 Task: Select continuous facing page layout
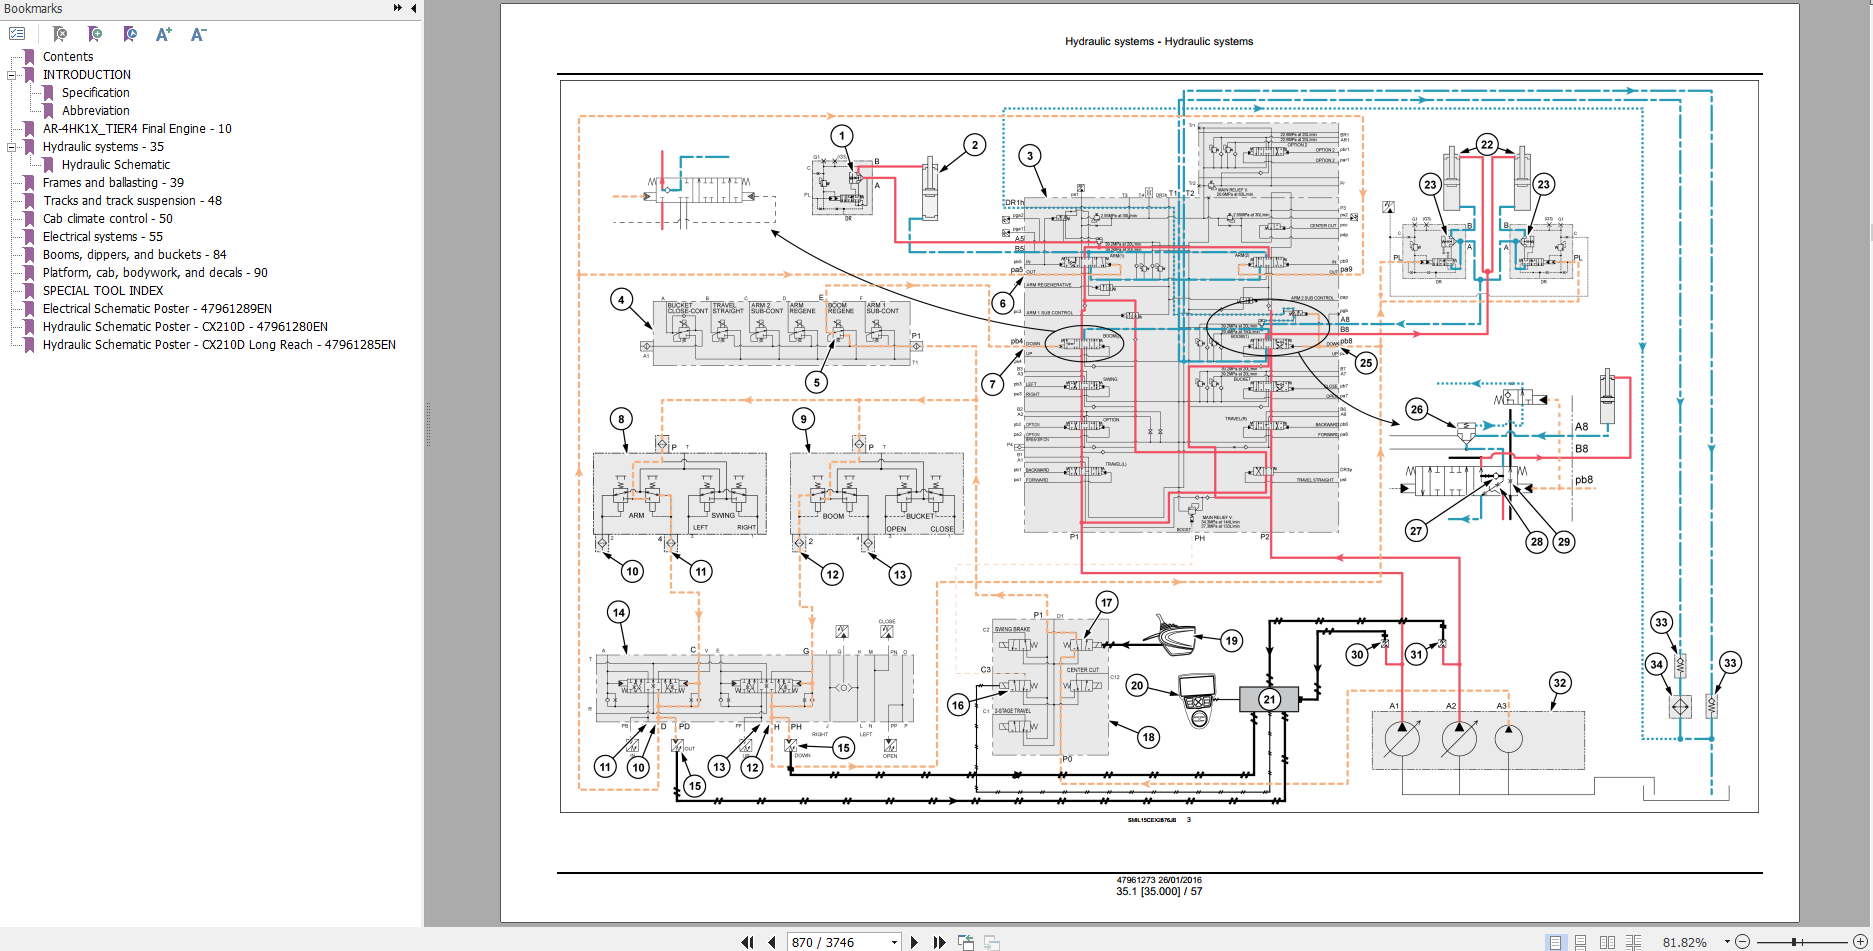coord(1634,942)
